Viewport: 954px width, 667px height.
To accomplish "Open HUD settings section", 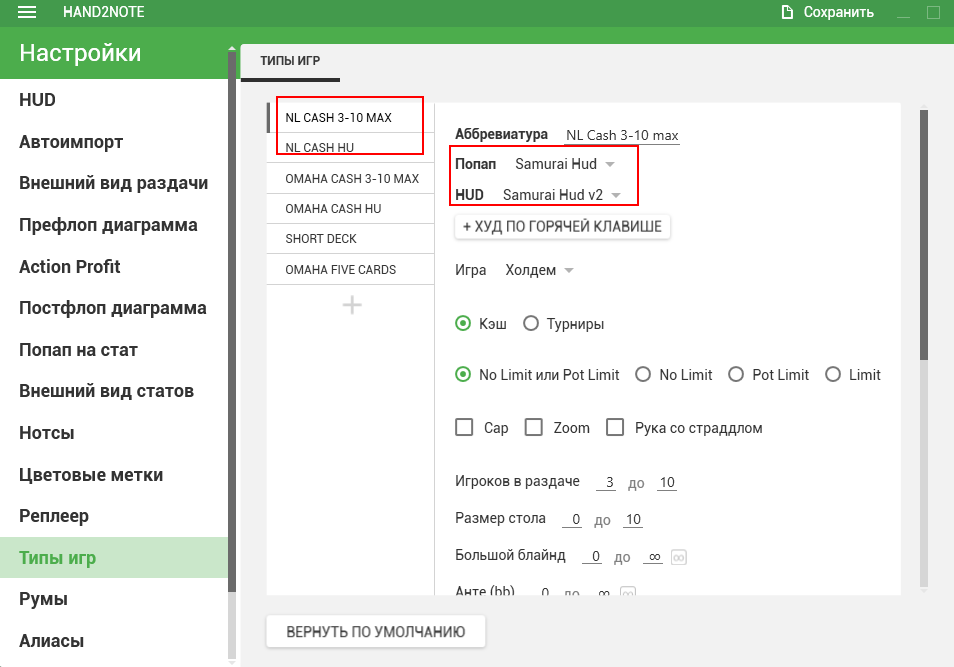I will pos(114,100).
